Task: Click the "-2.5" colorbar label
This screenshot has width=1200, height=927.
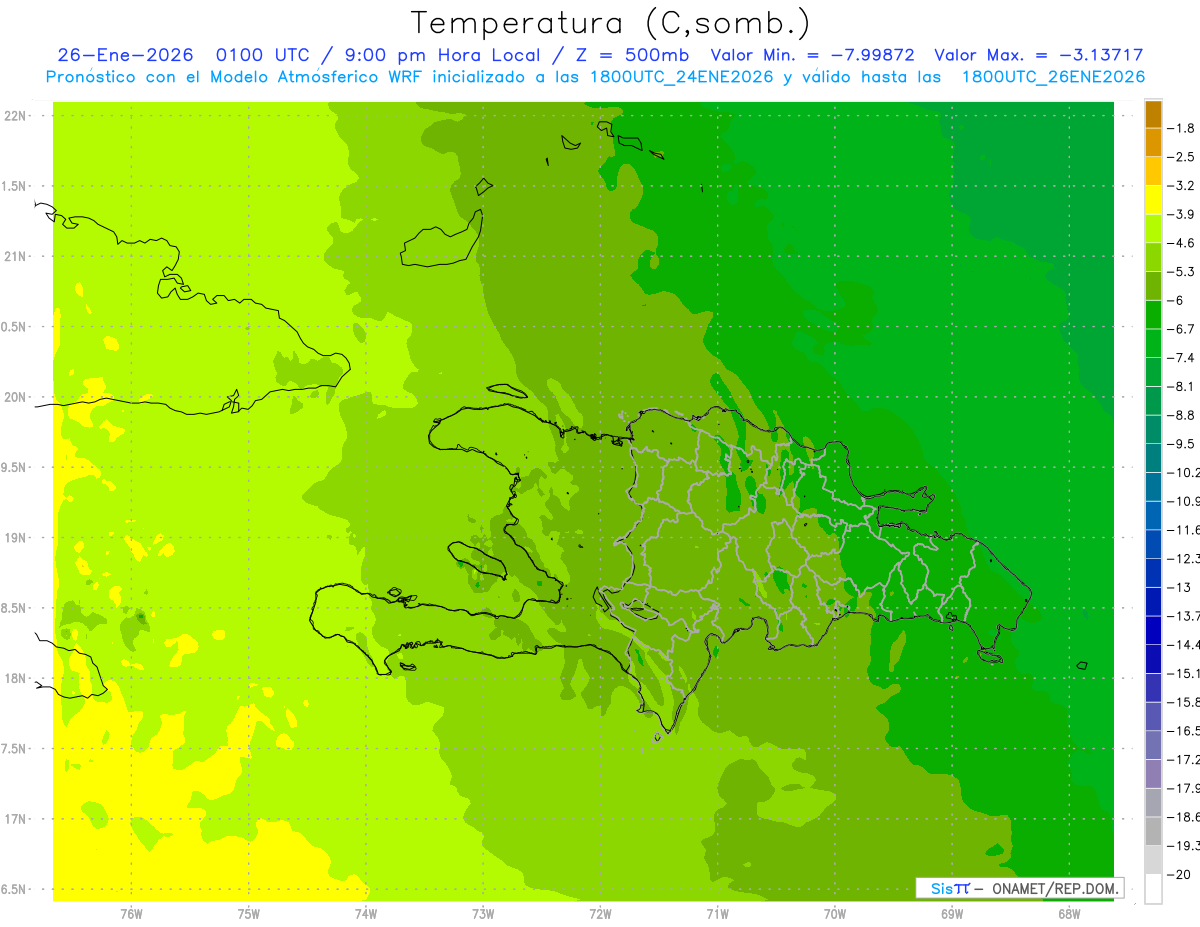Action: [1182, 157]
